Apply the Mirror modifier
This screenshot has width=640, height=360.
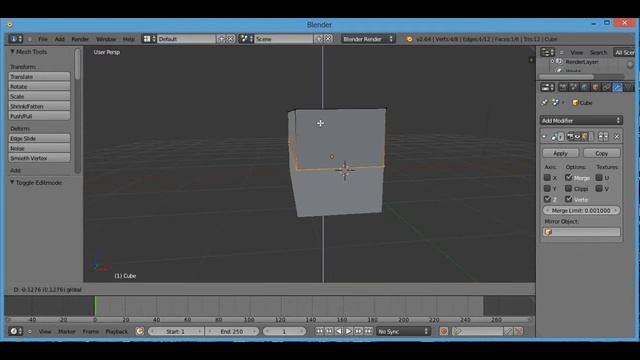pyautogui.click(x=560, y=153)
